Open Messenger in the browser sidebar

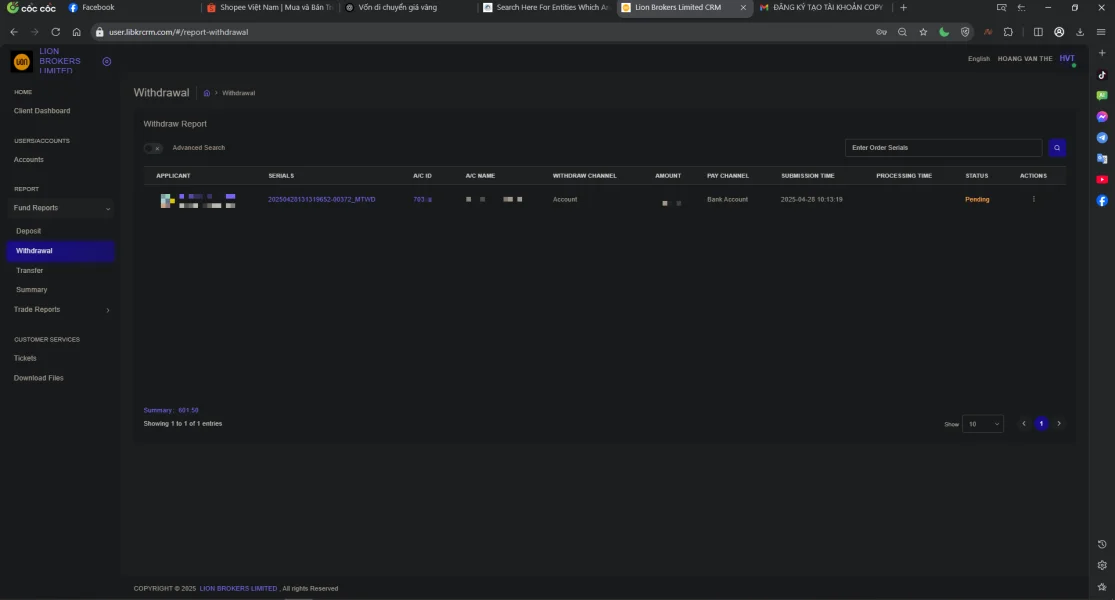coord(1102,117)
